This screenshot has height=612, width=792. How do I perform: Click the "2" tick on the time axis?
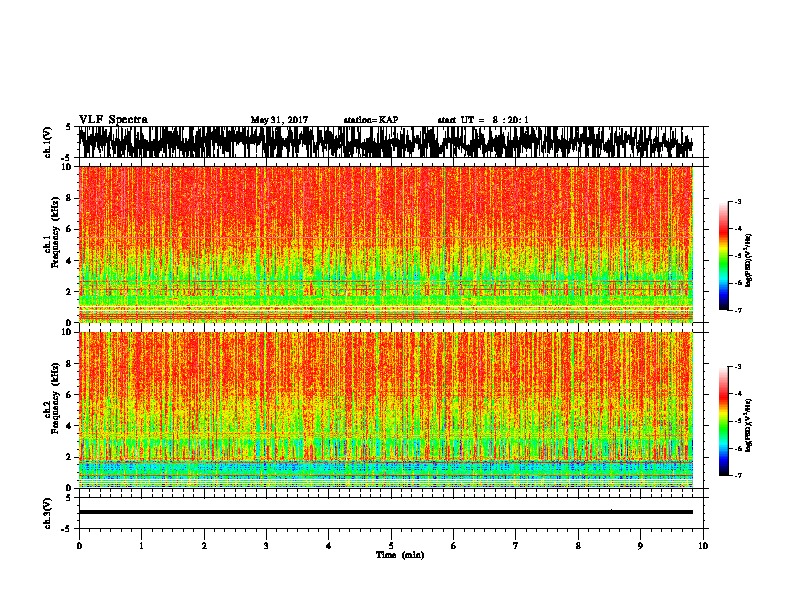click(x=204, y=545)
